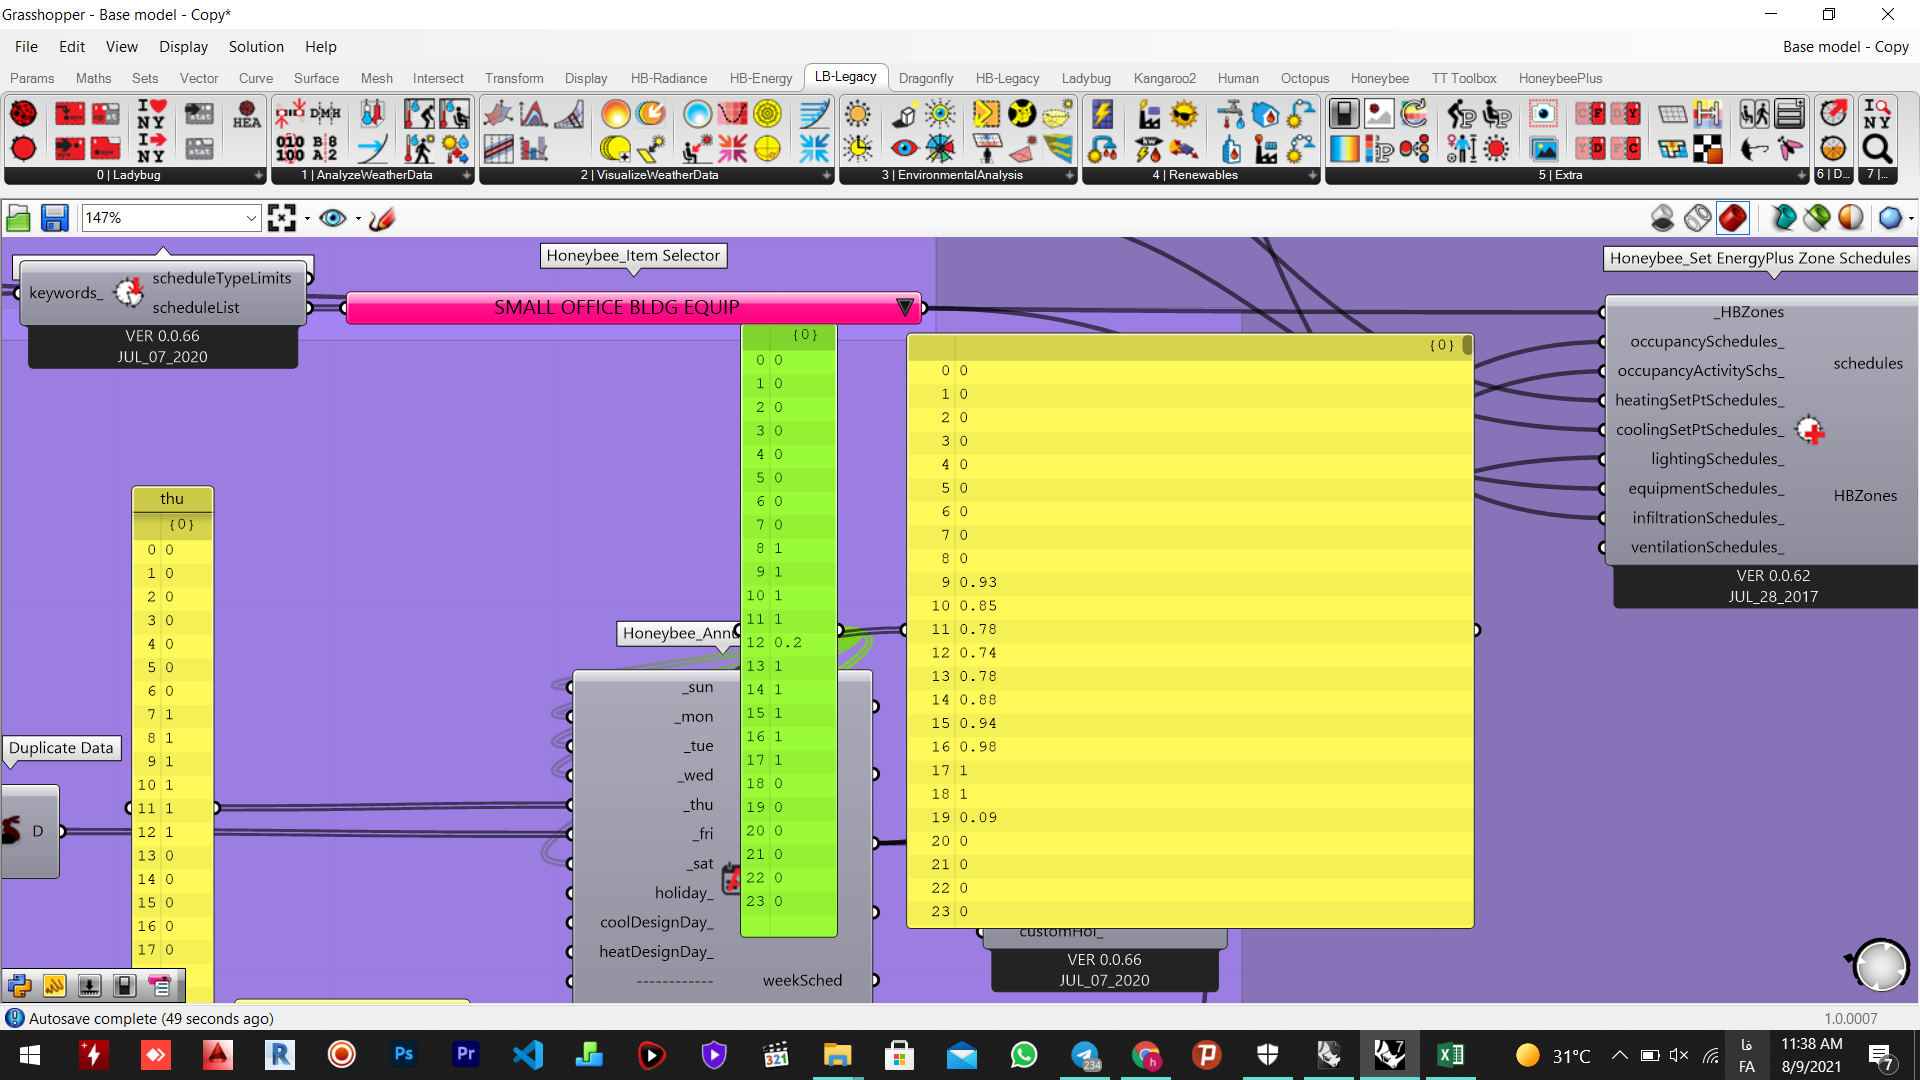Save document with blue floppy icon
Image resolution: width=1920 pixels, height=1080 pixels.
pos(54,218)
